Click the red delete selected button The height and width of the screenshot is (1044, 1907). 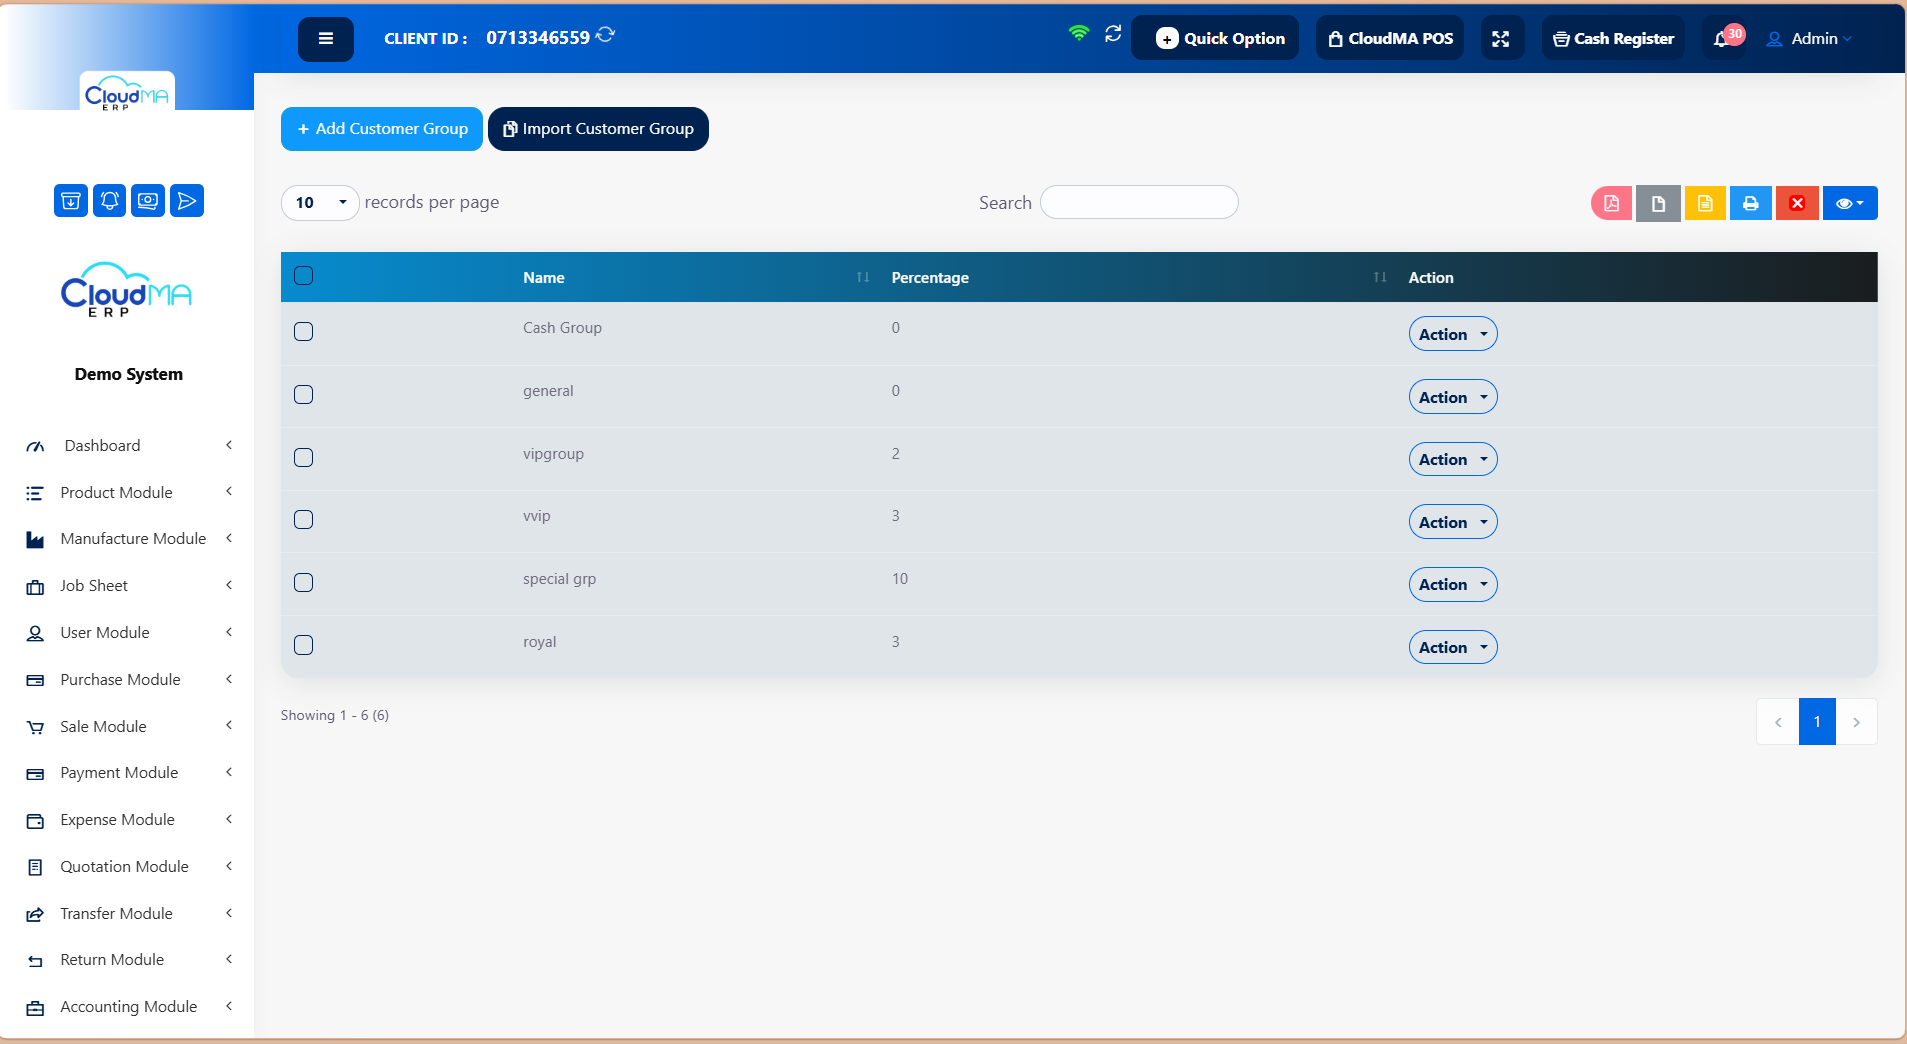1797,203
